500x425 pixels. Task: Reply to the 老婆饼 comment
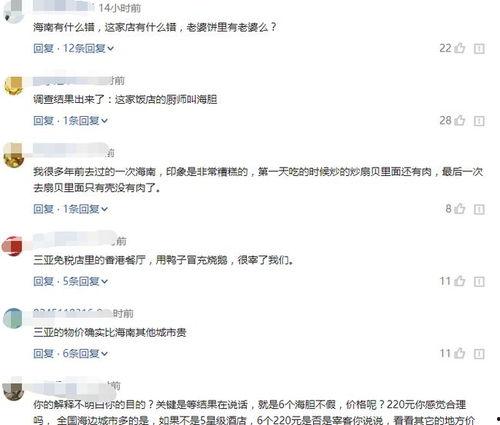tap(44, 48)
